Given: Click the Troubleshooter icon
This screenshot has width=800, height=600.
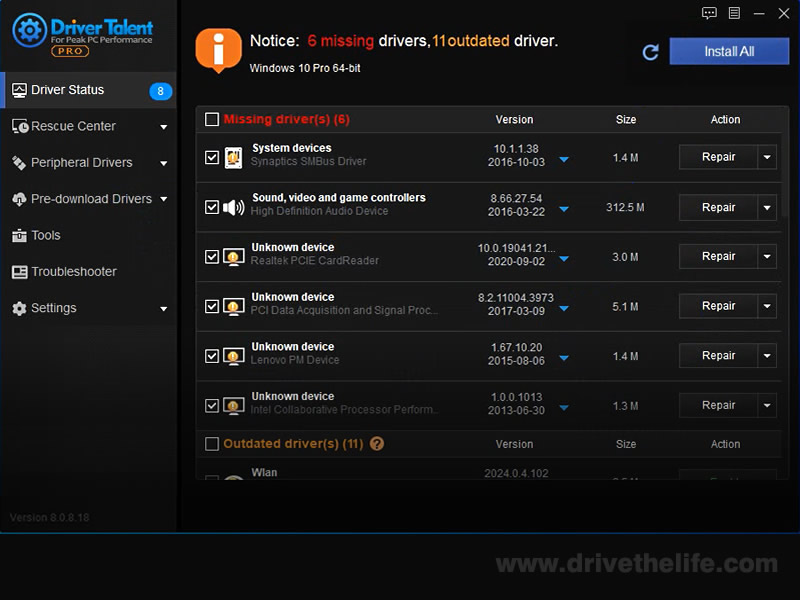Looking at the screenshot, I should (x=19, y=272).
